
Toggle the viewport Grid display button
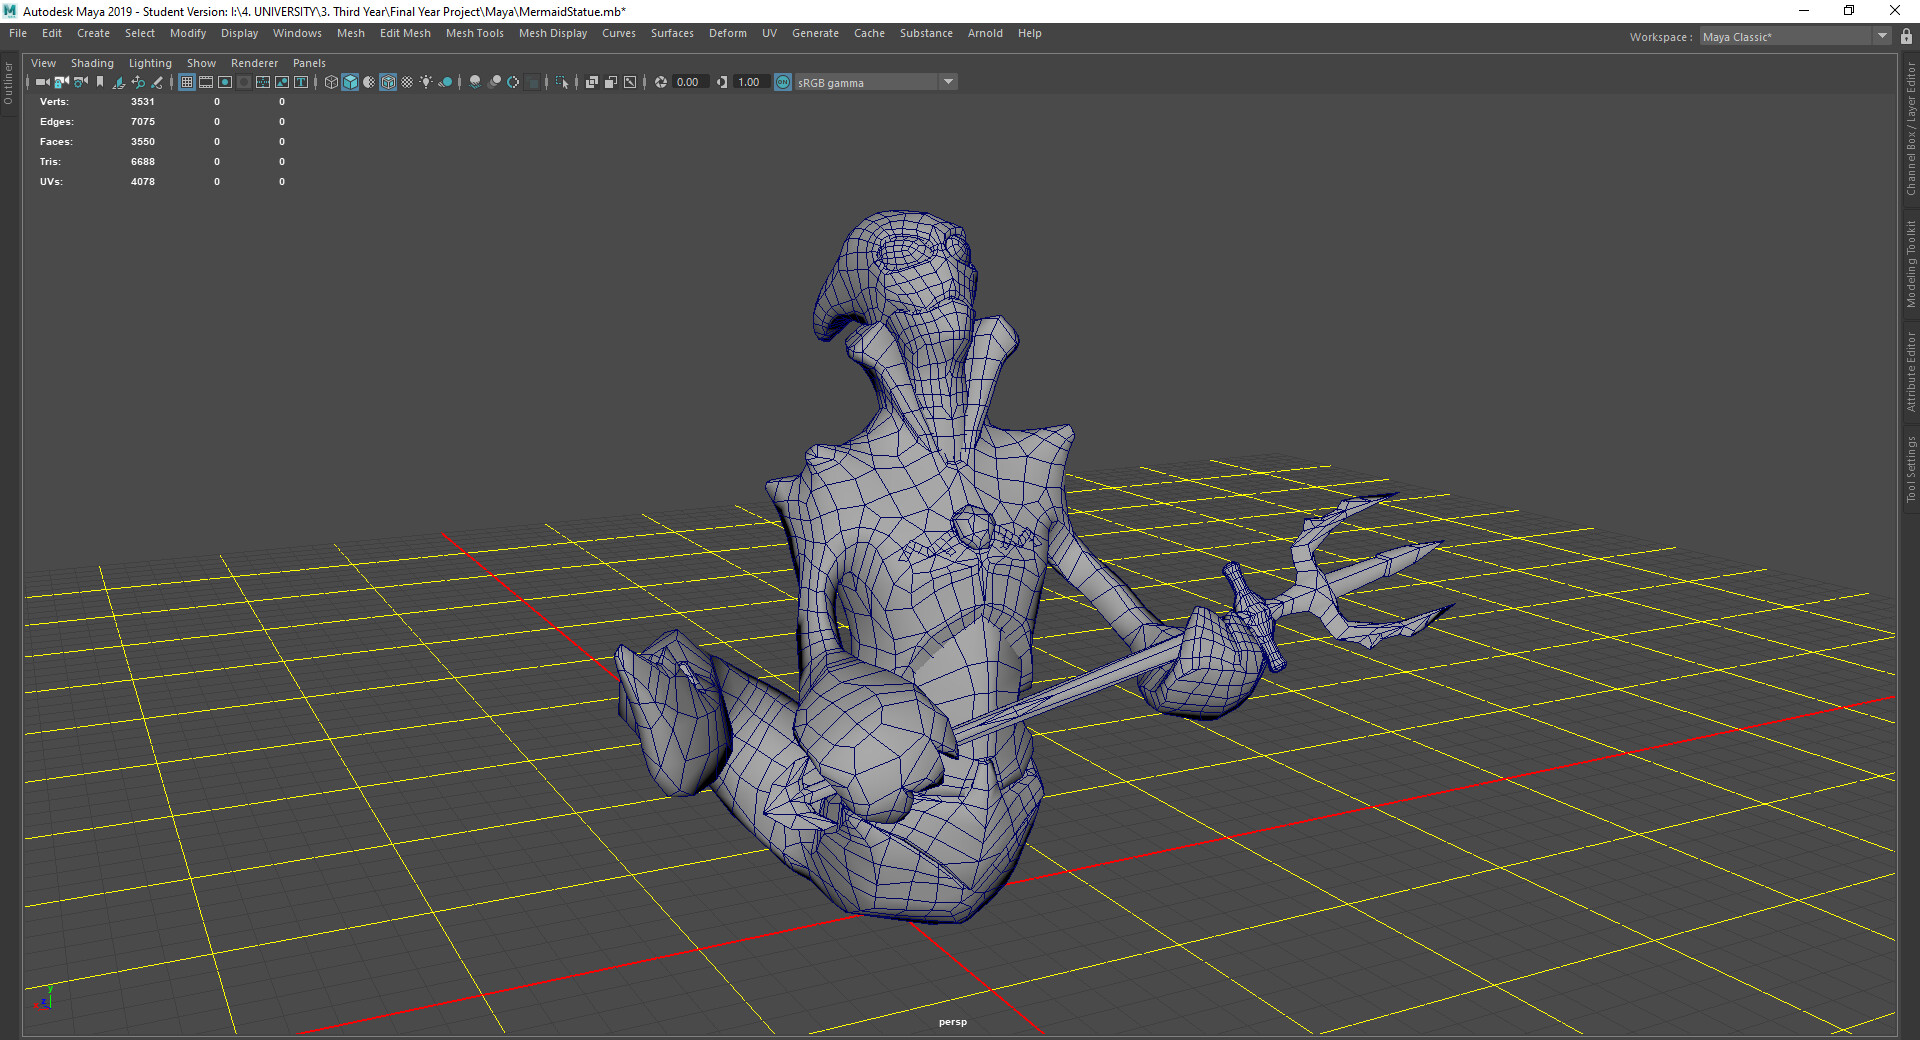tap(187, 82)
